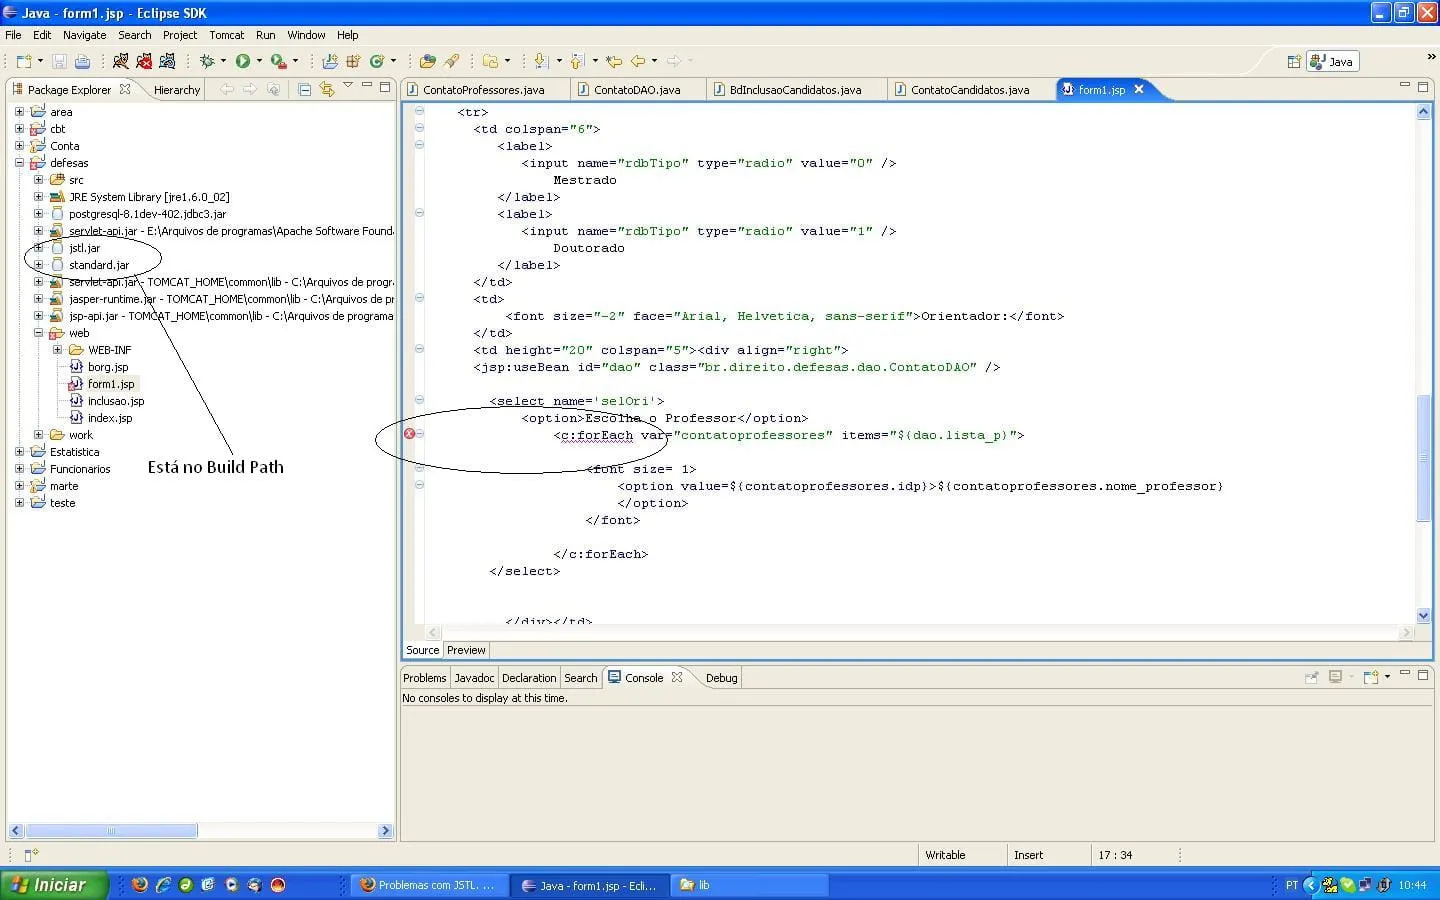Switch to the Problems view tab
Viewport: 1440px width, 900px height.
pyautogui.click(x=424, y=678)
